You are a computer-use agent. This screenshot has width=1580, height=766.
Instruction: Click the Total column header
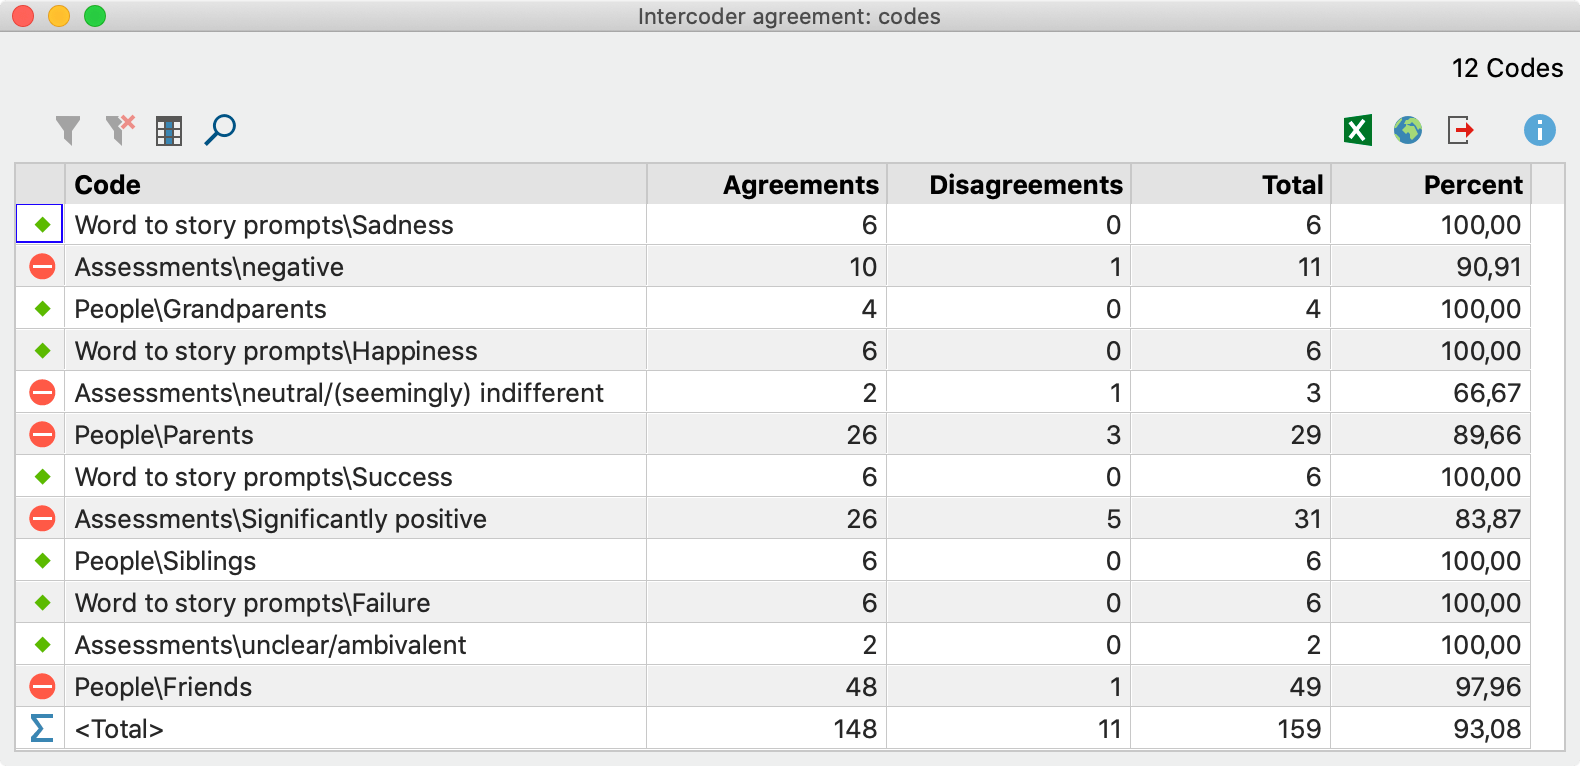pos(1231,185)
